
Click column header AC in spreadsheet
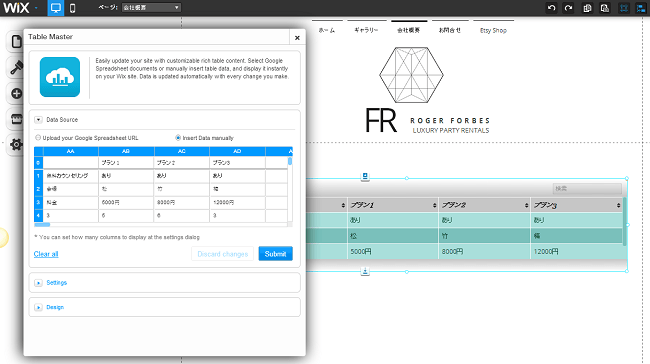[182, 151]
